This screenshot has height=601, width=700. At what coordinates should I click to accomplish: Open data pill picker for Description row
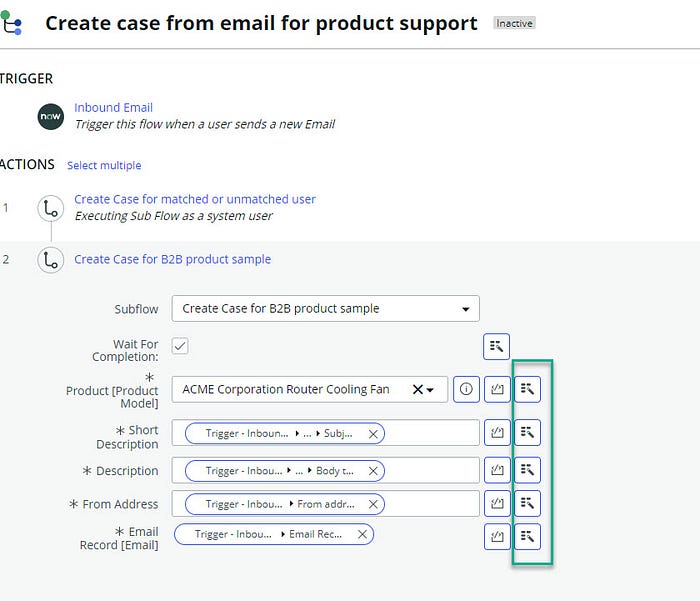[528, 470]
